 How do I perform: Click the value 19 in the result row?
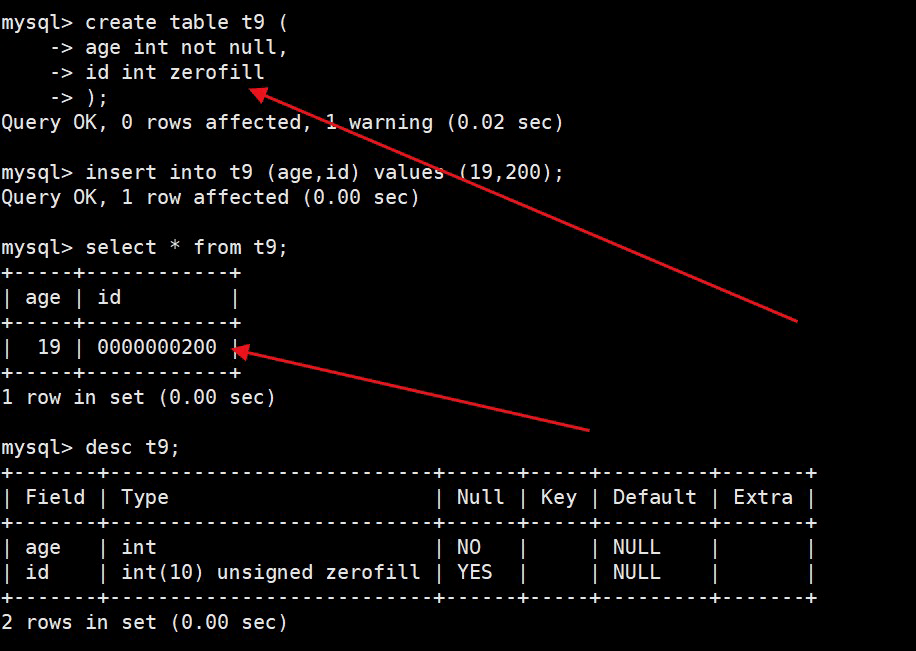[x=49, y=347]
